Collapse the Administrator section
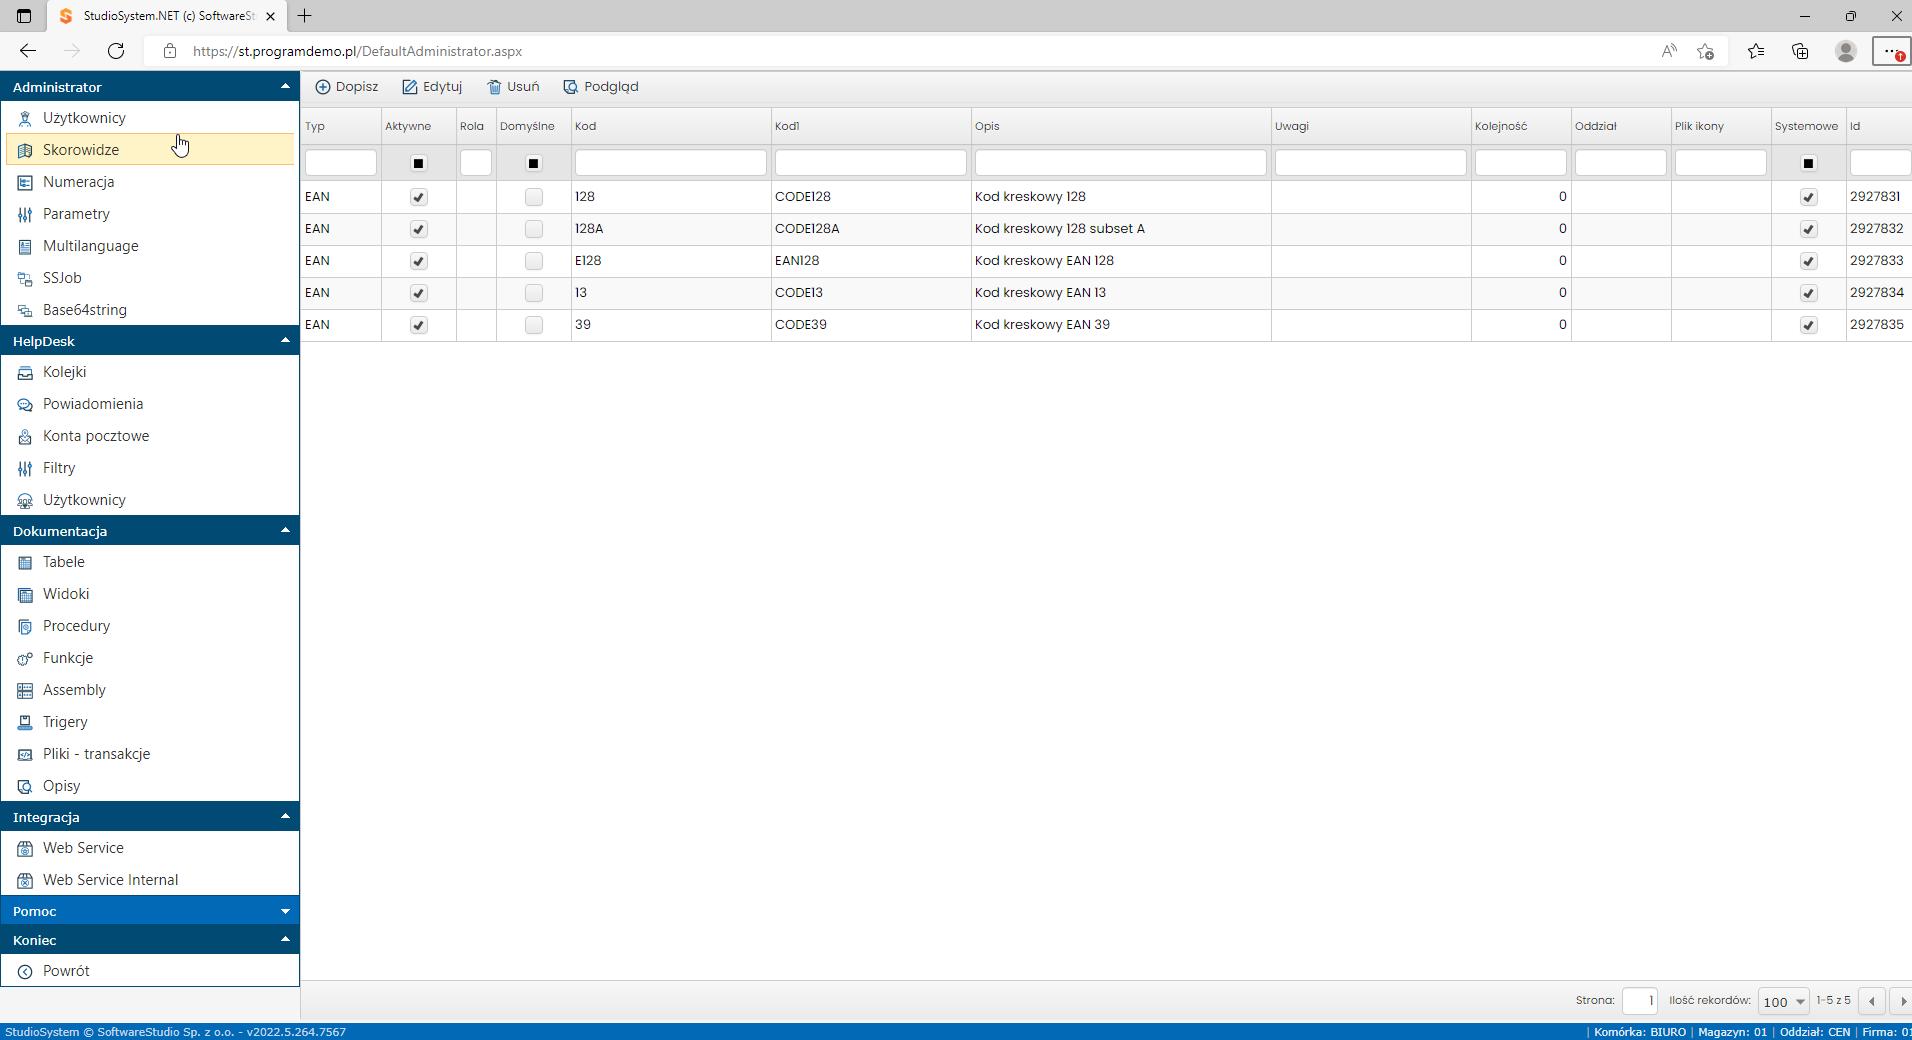Image resolution: width=1912 pixels, height=1040 pixels. [x=285, y=87]
